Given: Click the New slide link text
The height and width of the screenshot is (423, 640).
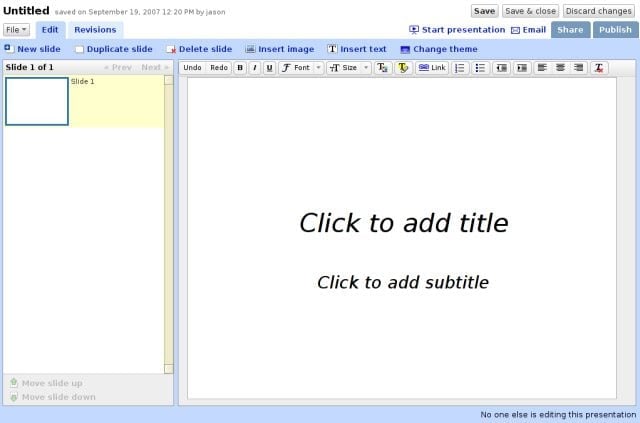Looking at the screenshot, I should (x=39, y=49).
